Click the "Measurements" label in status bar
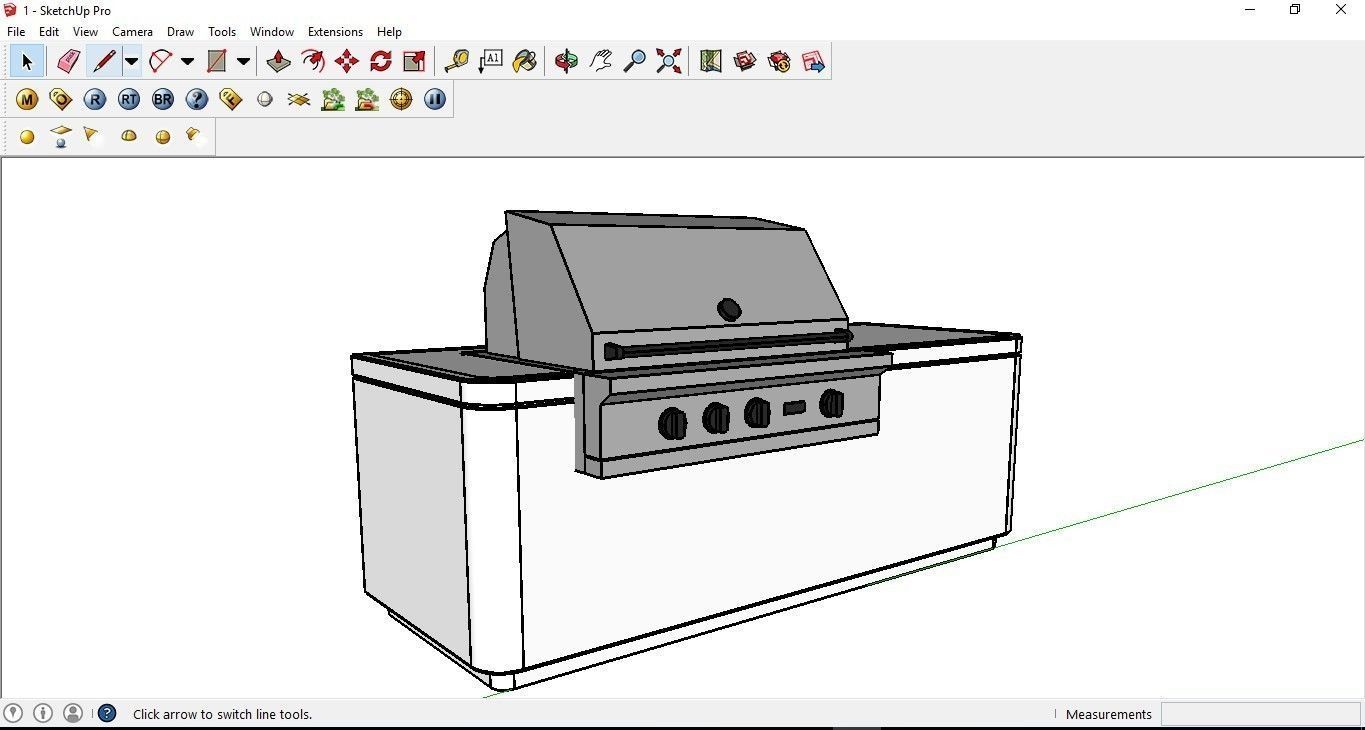 tap(1108, 714)
